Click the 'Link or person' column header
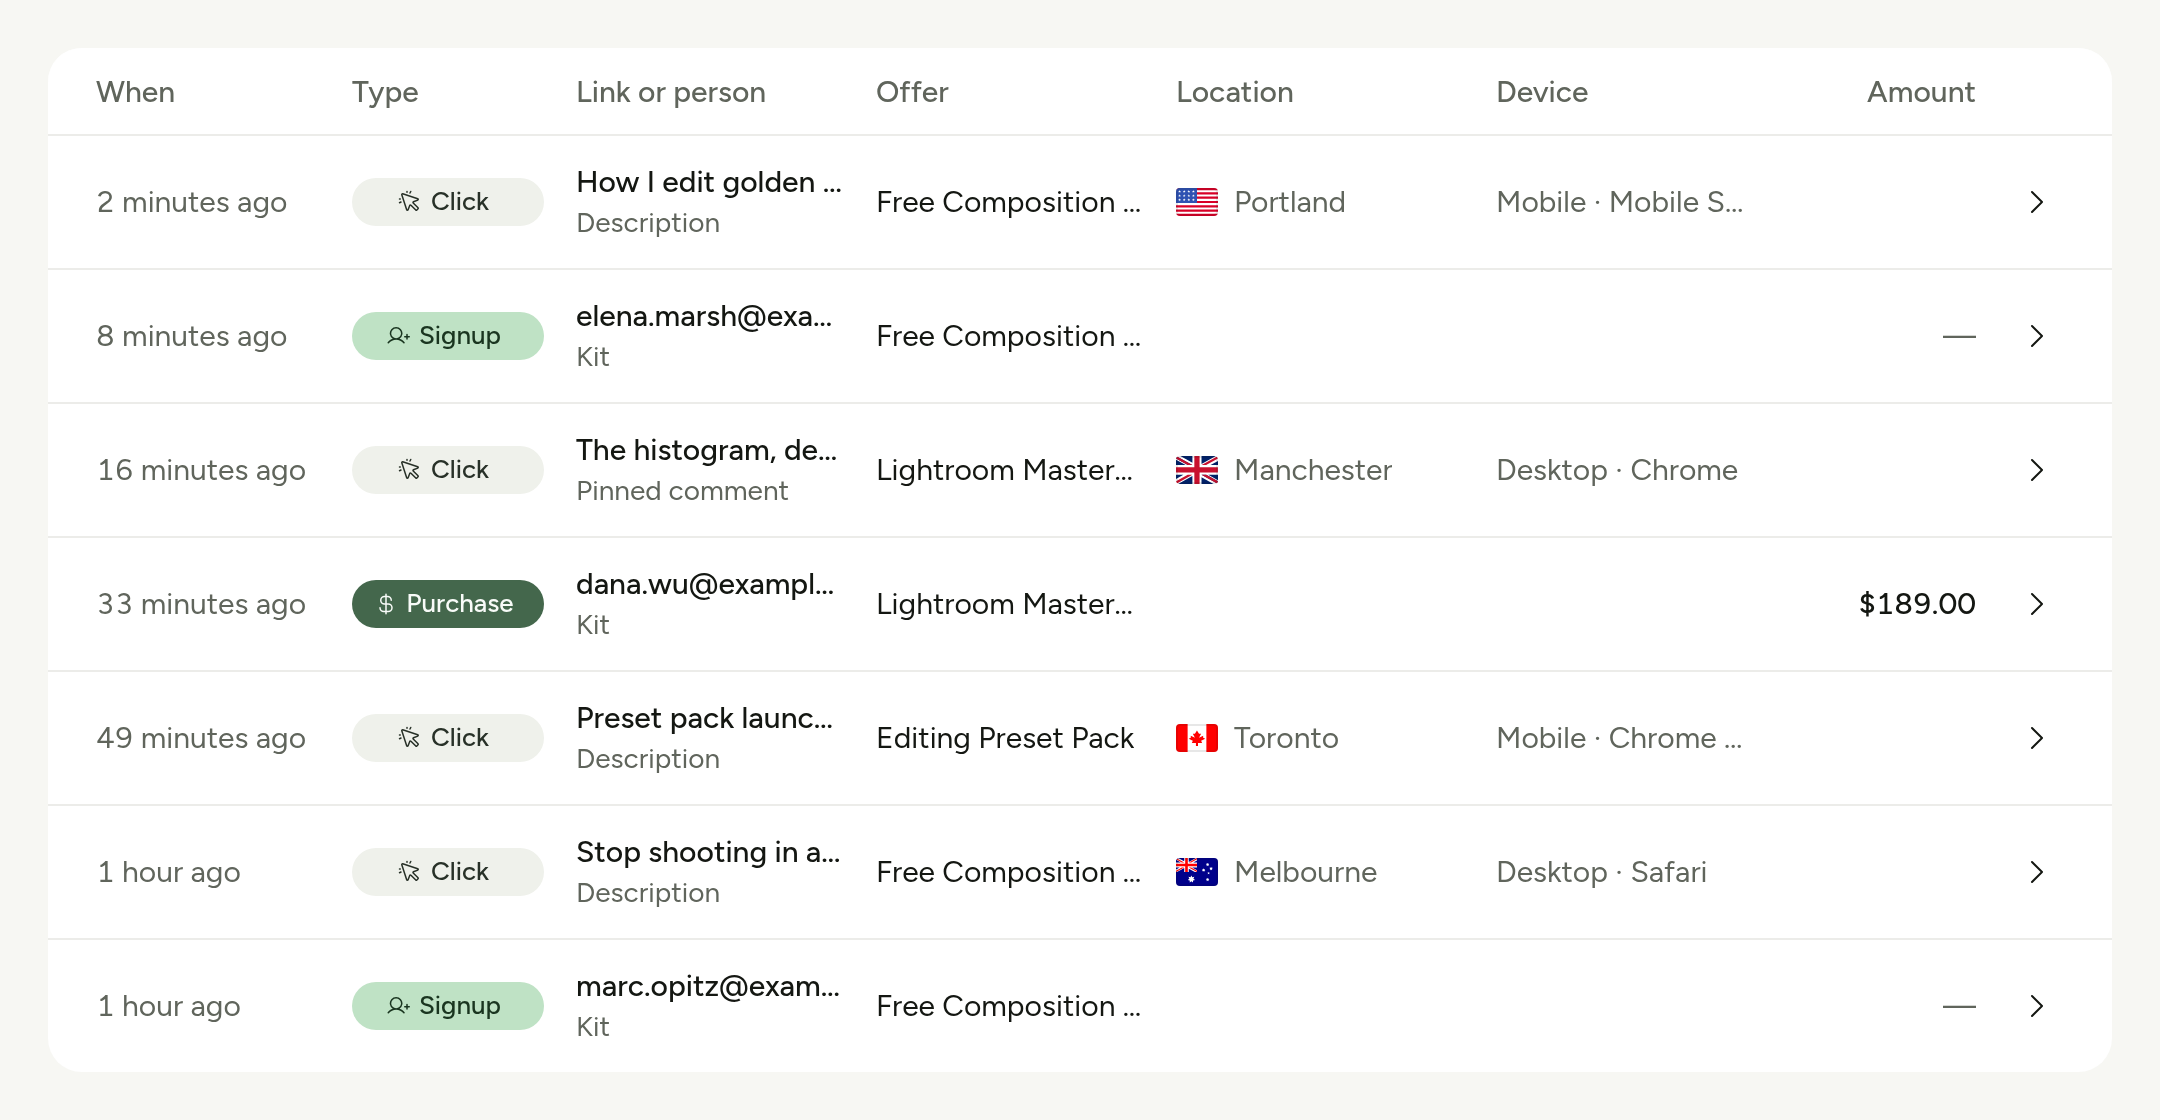2160x1120 pixels. (x=671, y=92)
